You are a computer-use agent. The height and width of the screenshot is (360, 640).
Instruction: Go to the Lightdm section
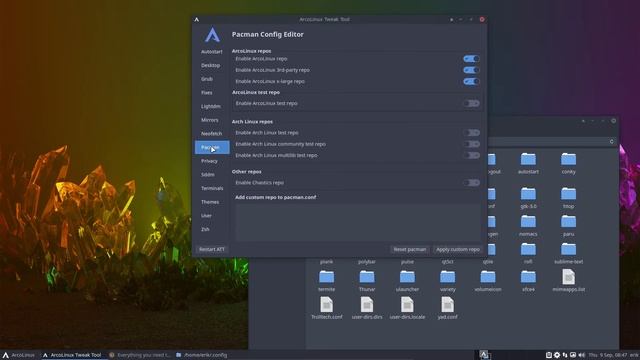click(x=212, y=107)
